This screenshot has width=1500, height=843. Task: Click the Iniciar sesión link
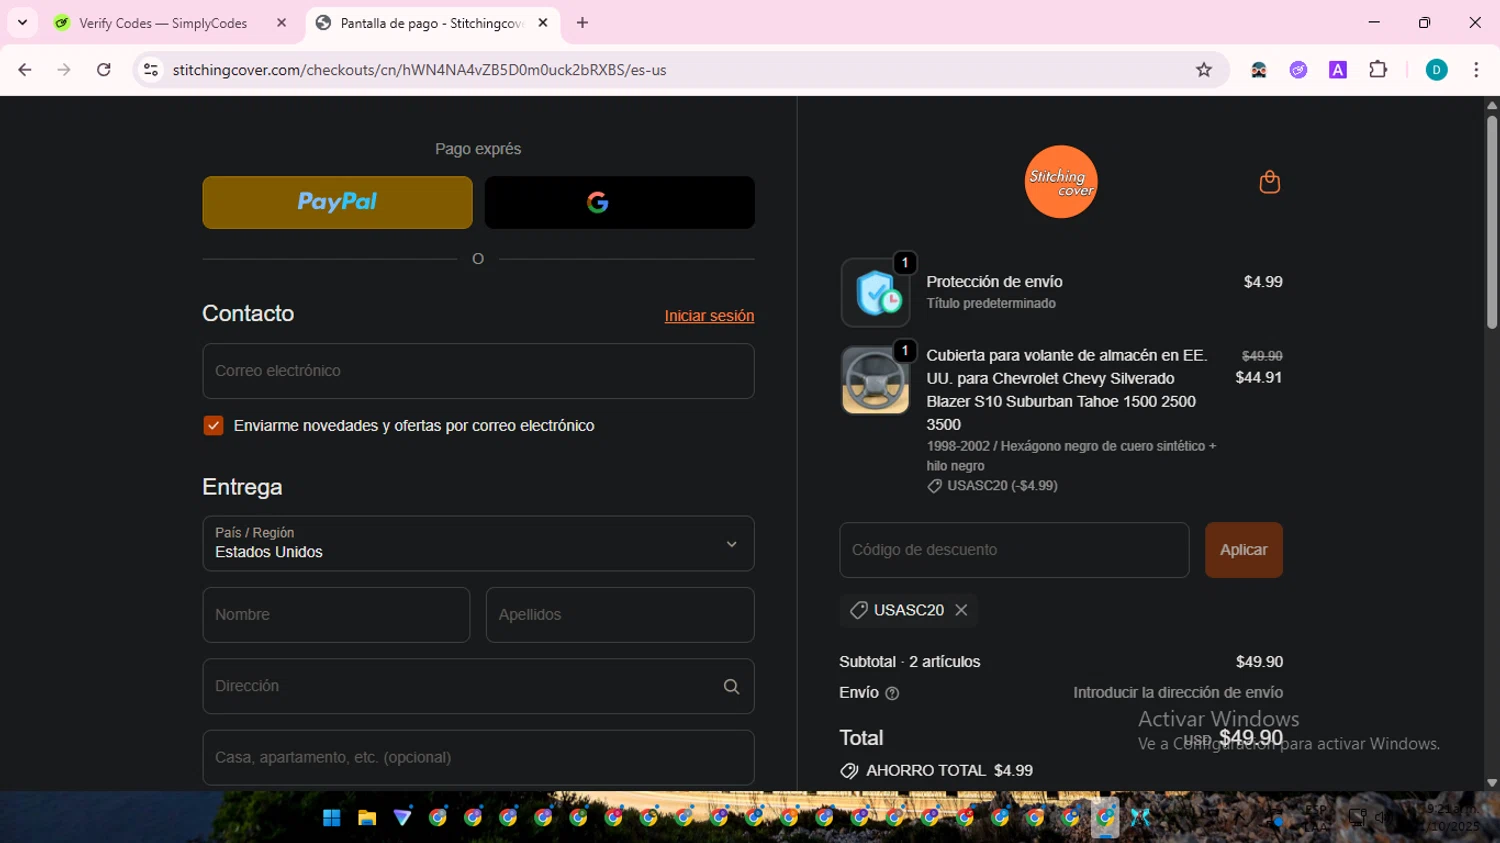click(709, 316)
